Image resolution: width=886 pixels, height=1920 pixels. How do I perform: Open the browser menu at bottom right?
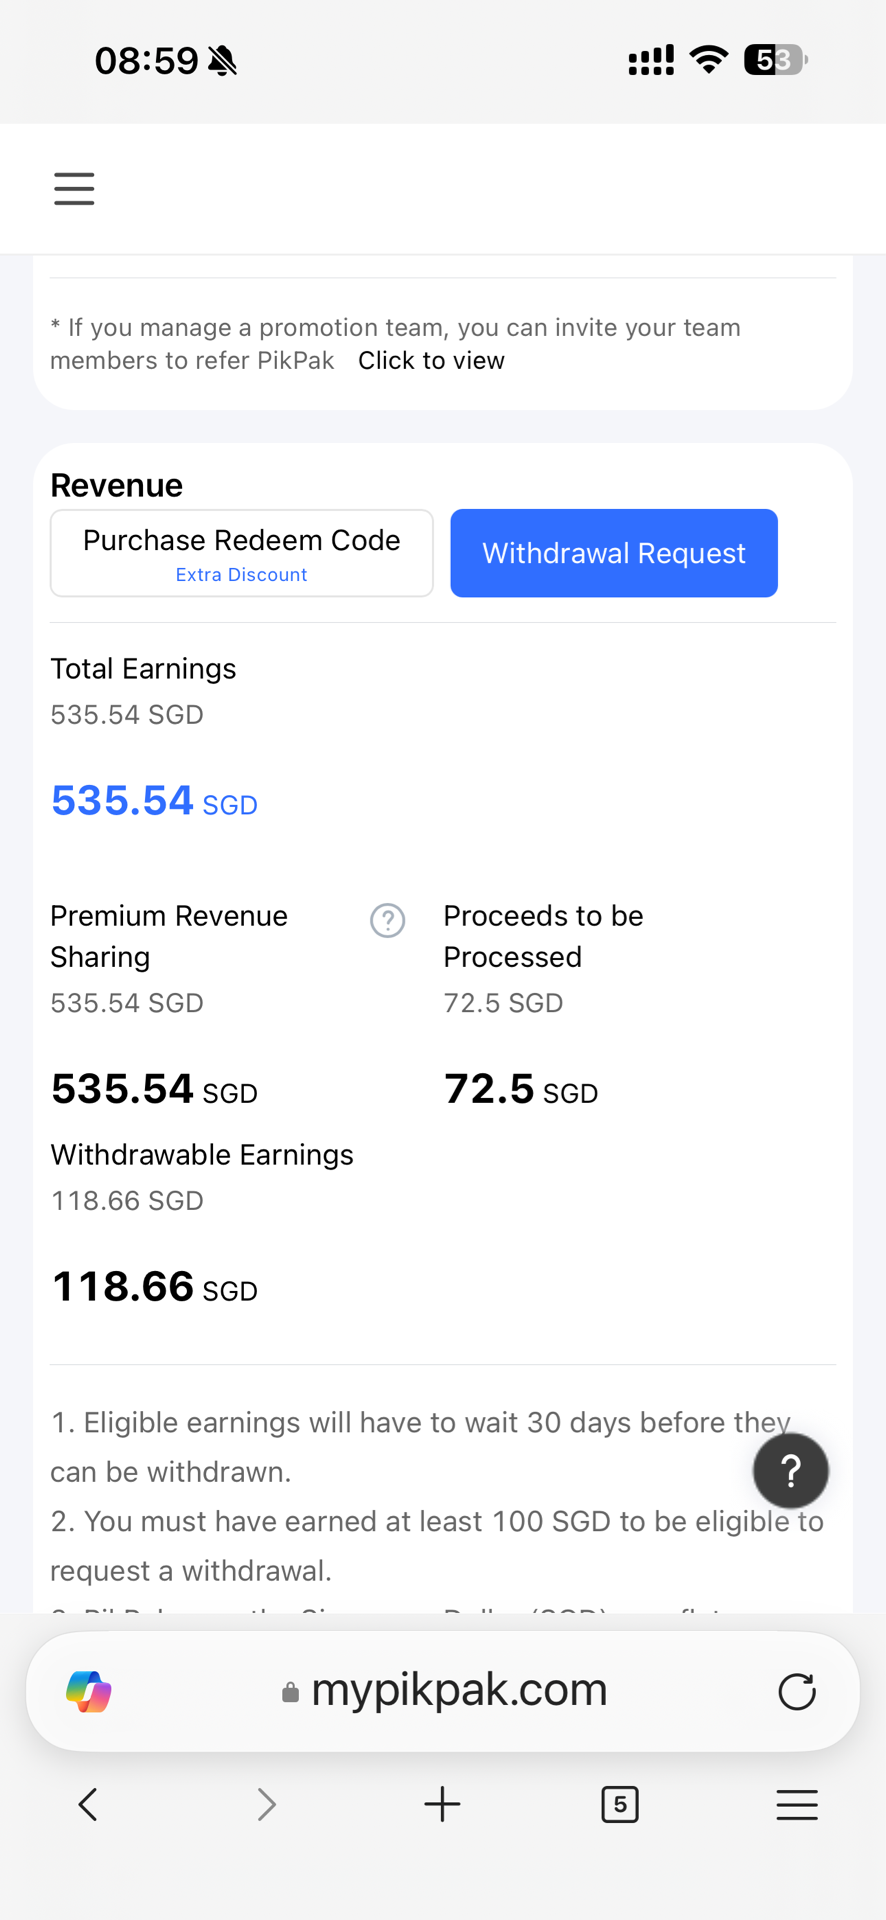[797, 1805]
